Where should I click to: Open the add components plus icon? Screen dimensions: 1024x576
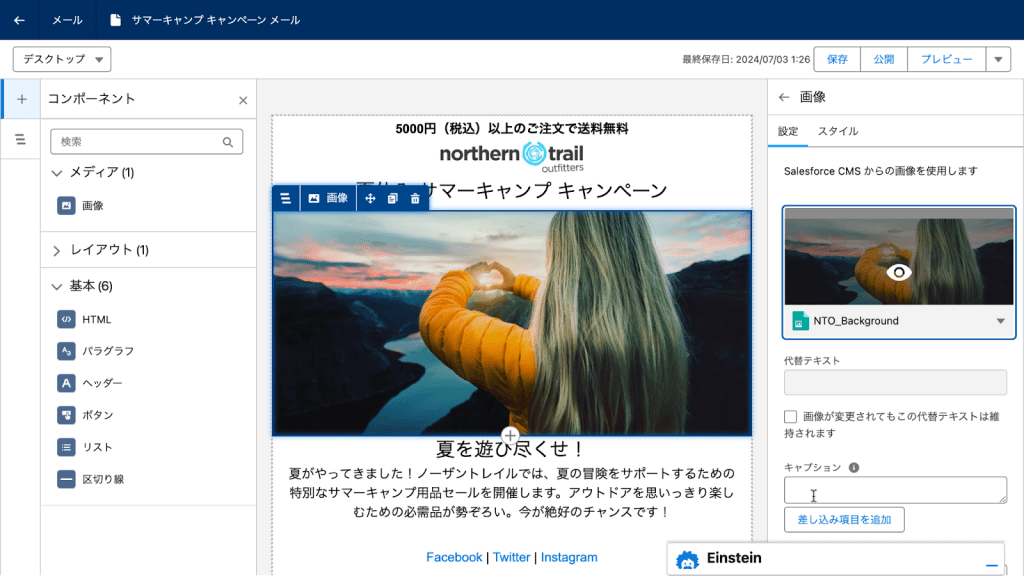coord(21,99)
